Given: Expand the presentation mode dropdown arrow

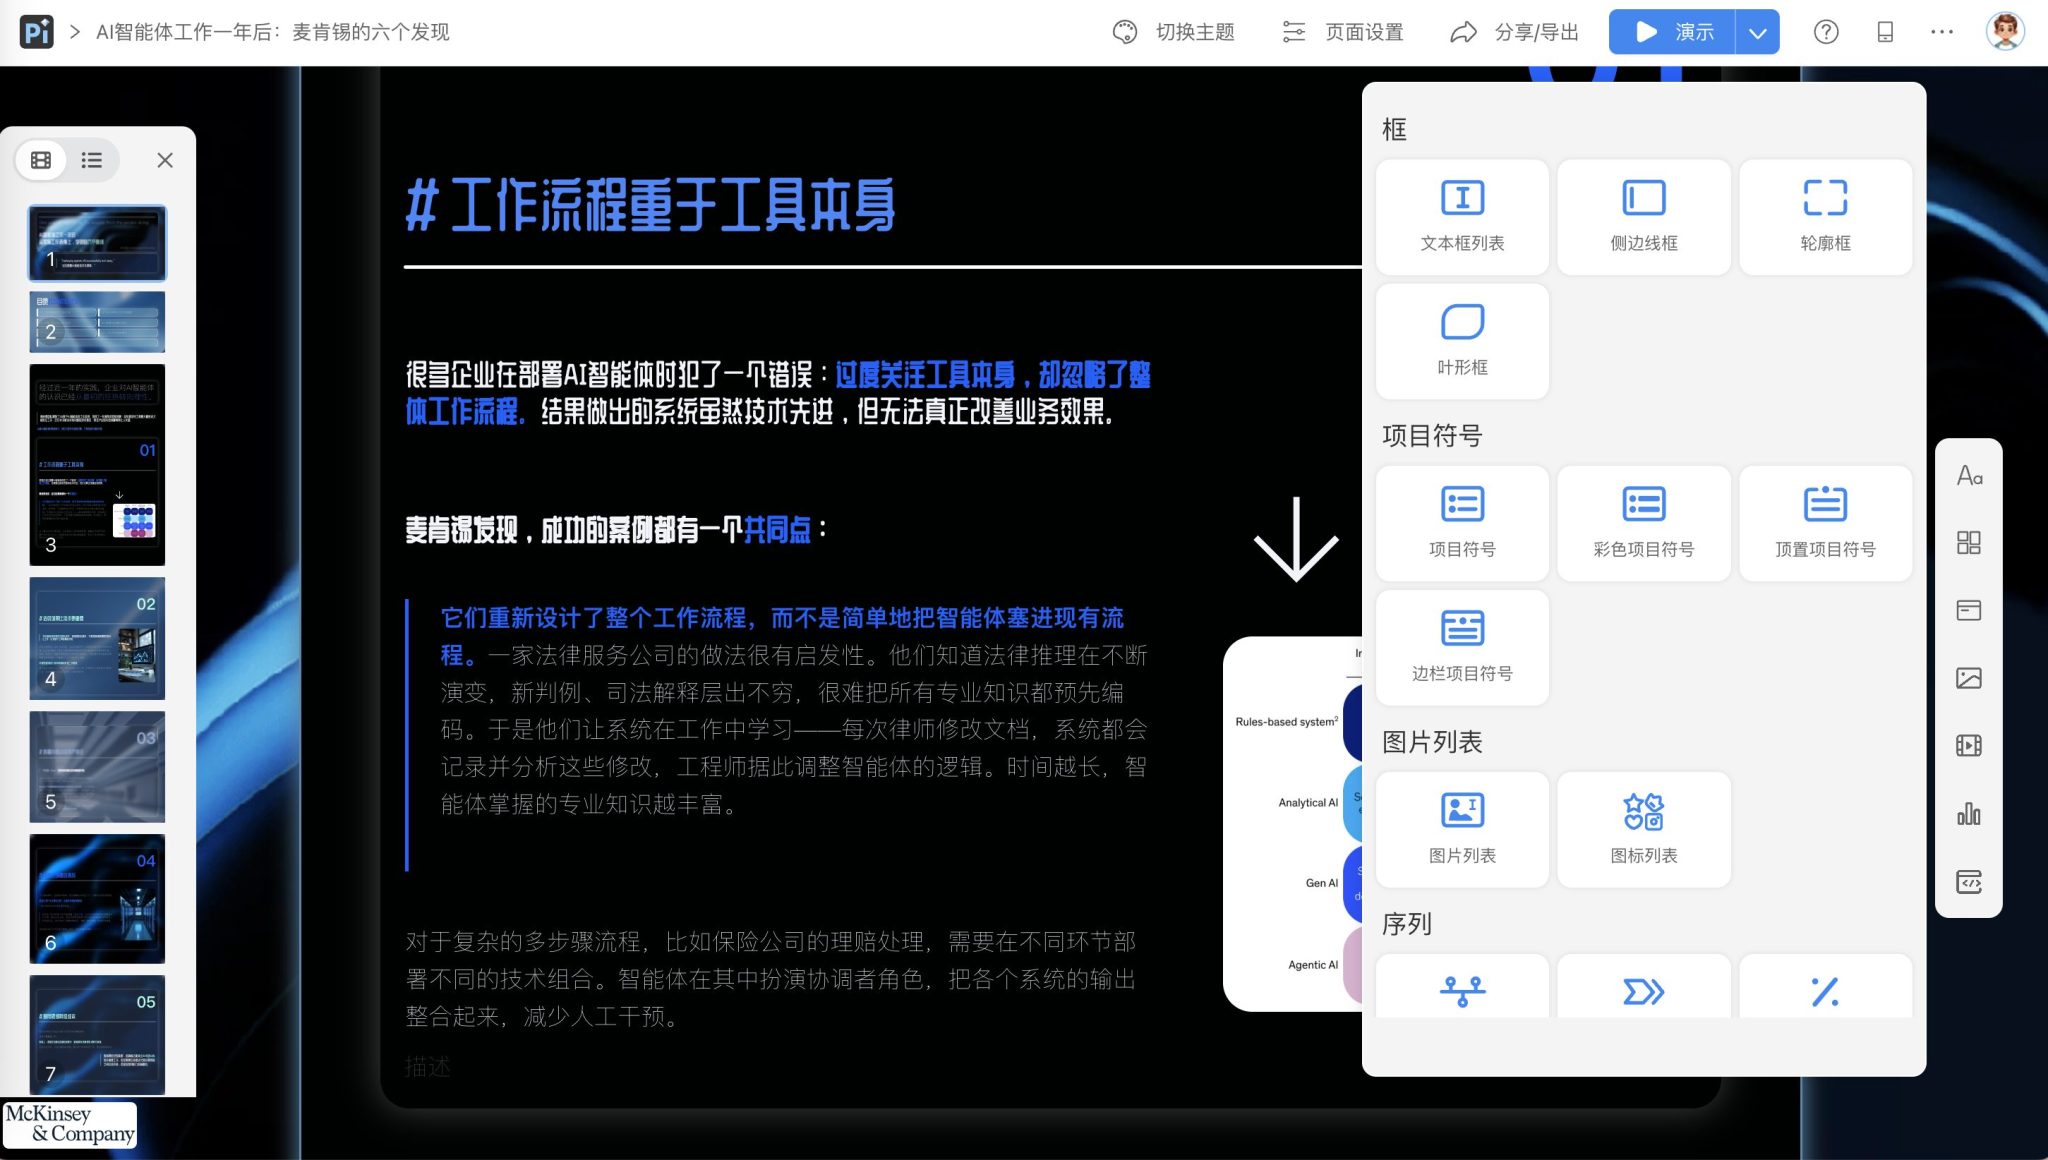Looking at the screenshot, I should click(x=1755, y=31).
